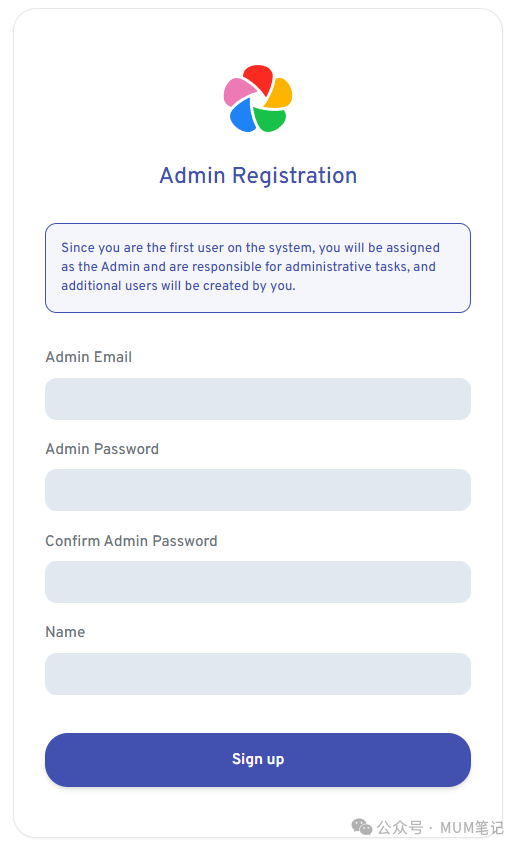This screenshot has height=849, width=521.
Task: Click the Admin Email label
Action: click(x=89, y=357)
